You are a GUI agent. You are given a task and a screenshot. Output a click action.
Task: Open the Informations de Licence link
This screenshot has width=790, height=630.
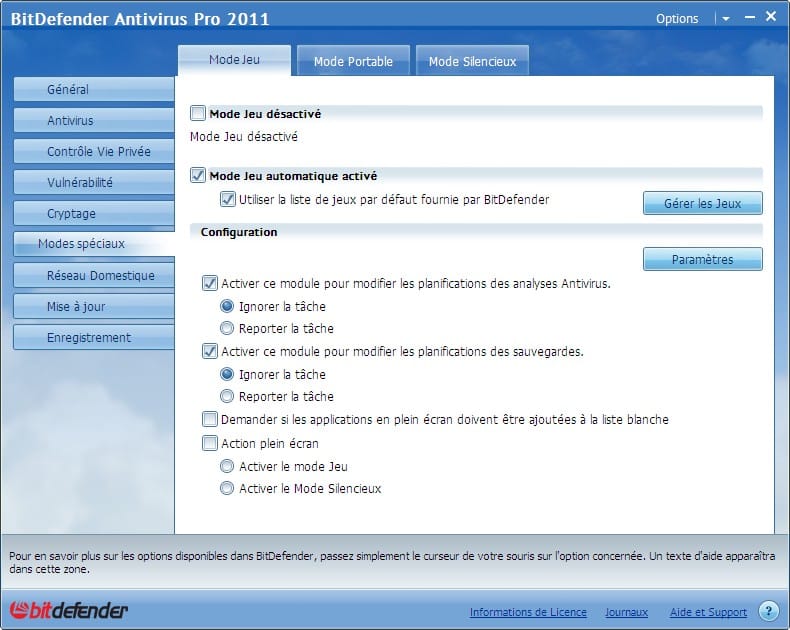(x=528, y=612)
